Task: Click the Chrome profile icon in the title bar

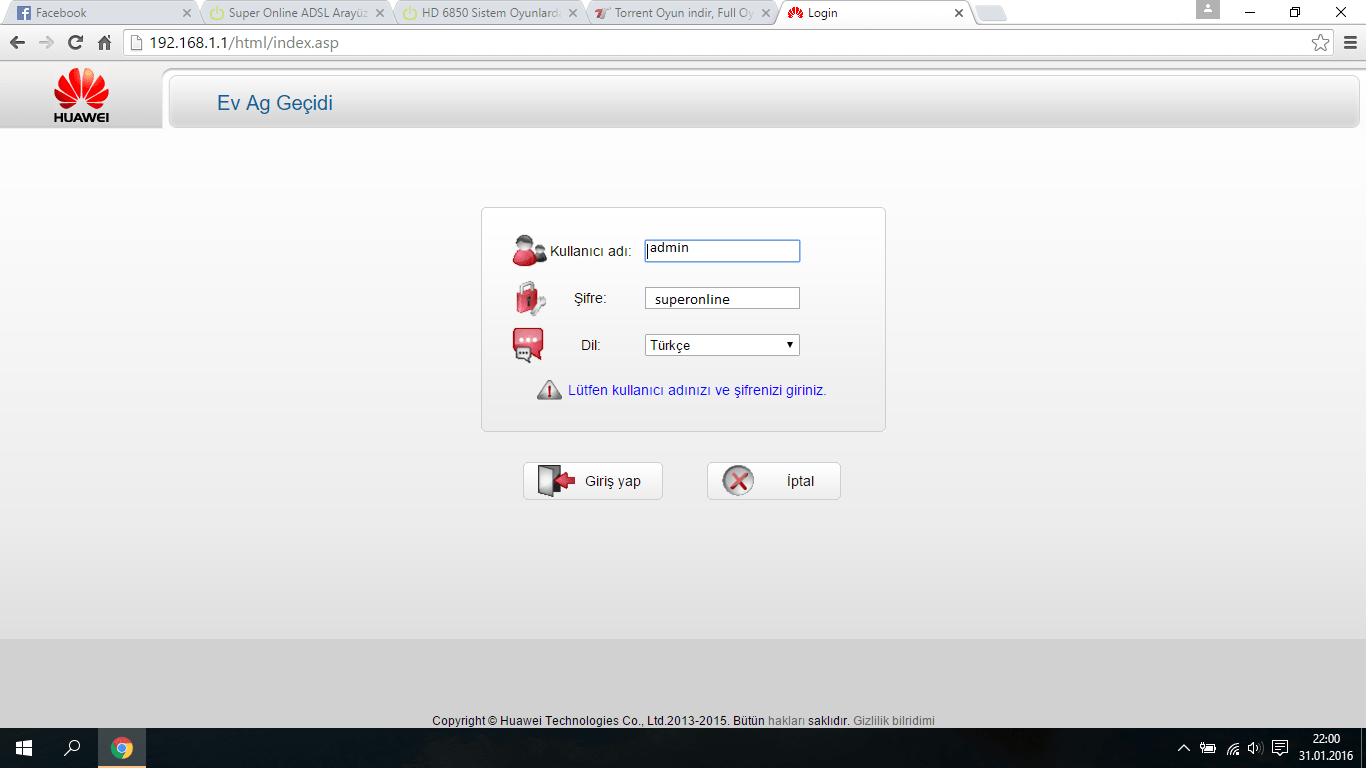Action: [1208, 9]
